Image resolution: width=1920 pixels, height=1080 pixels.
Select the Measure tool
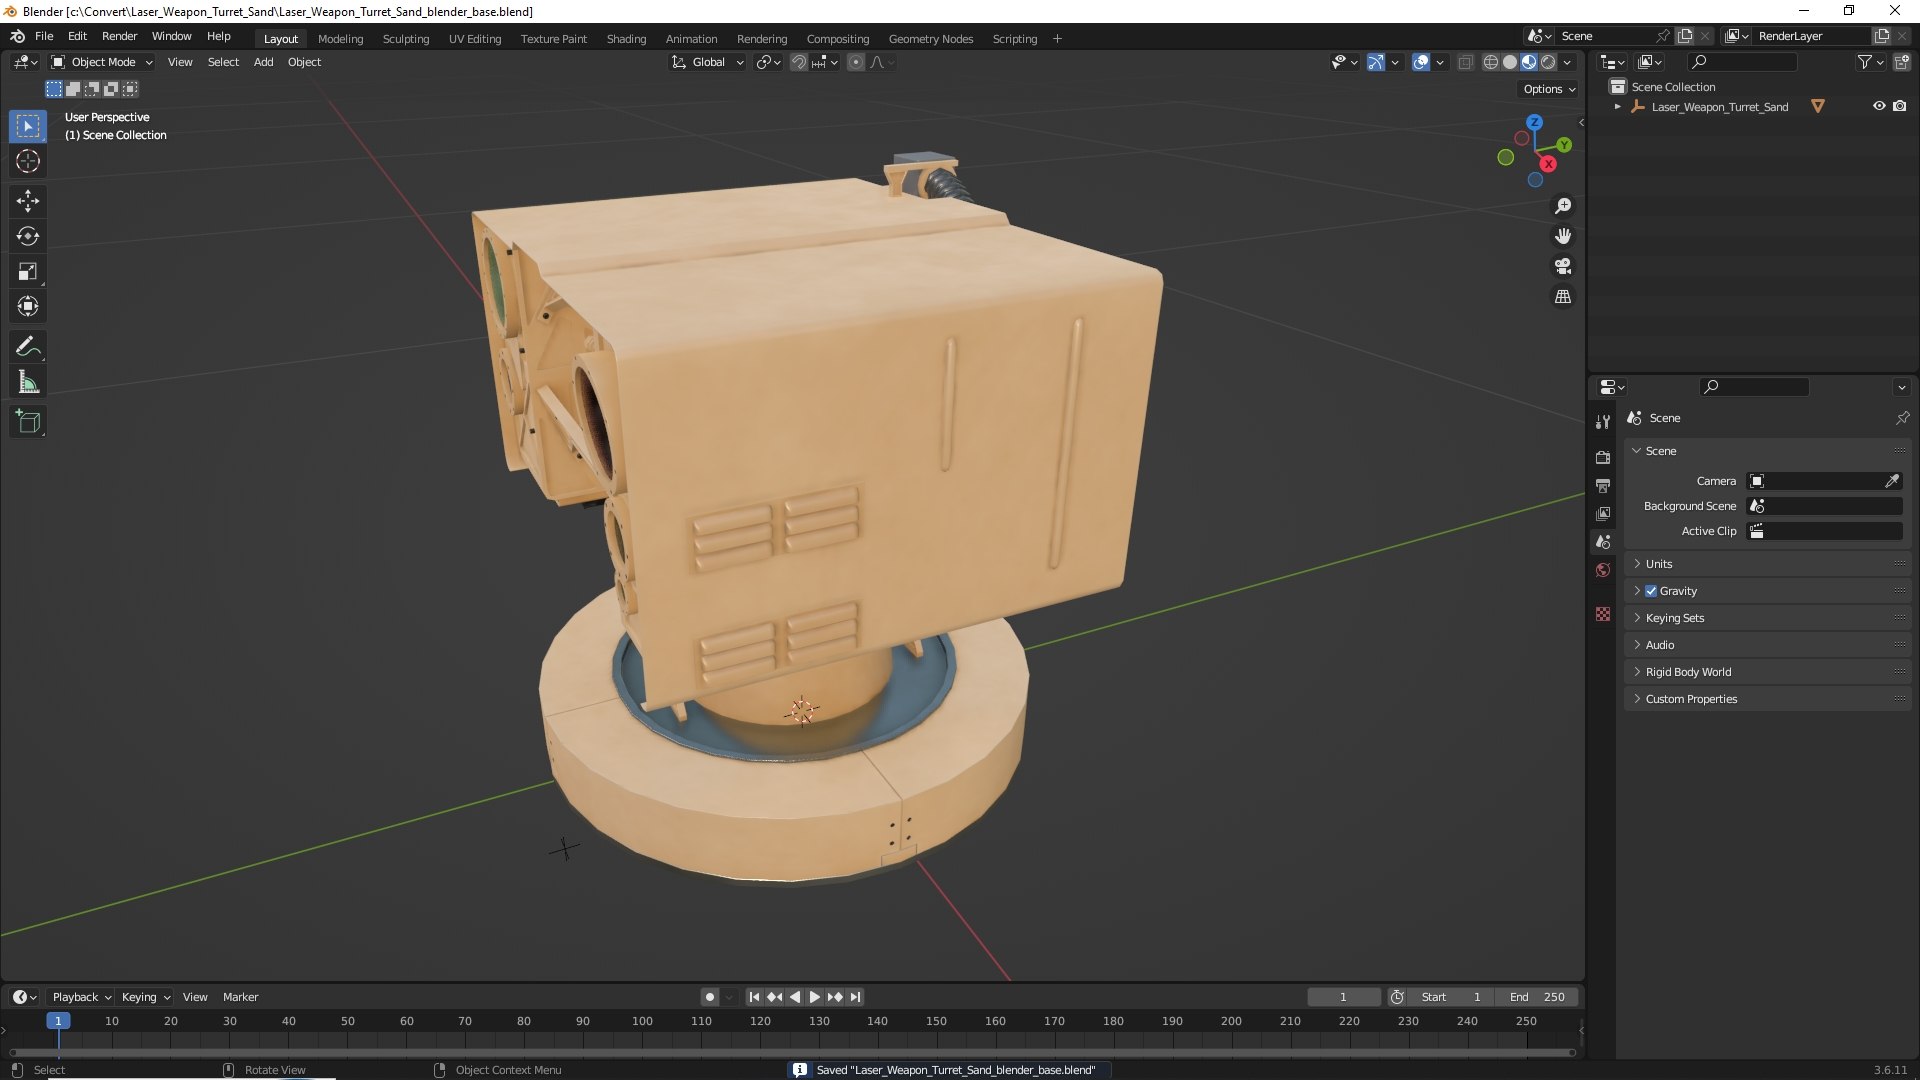click(x=28, y=382)
